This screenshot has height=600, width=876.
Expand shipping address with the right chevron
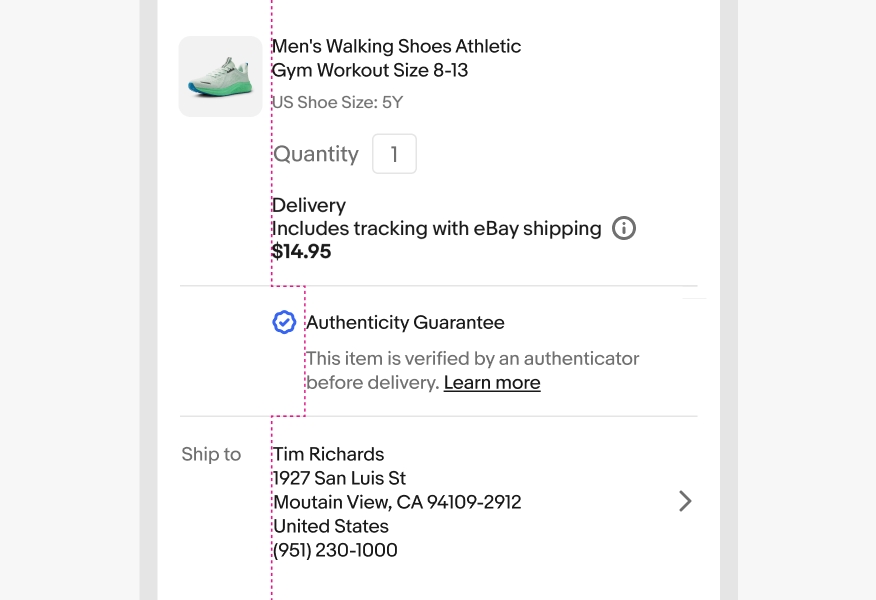click(685, 501)
